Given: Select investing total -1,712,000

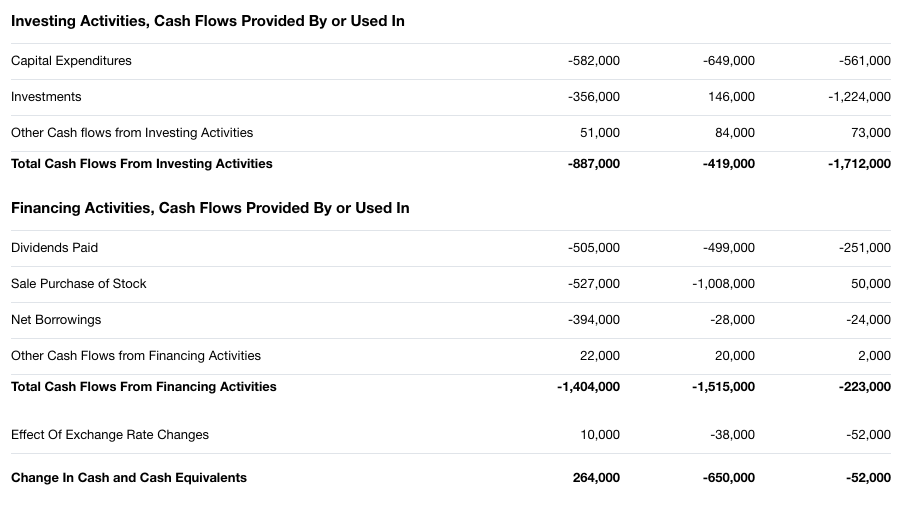Looking at the screenshot, I should (859, 163).
